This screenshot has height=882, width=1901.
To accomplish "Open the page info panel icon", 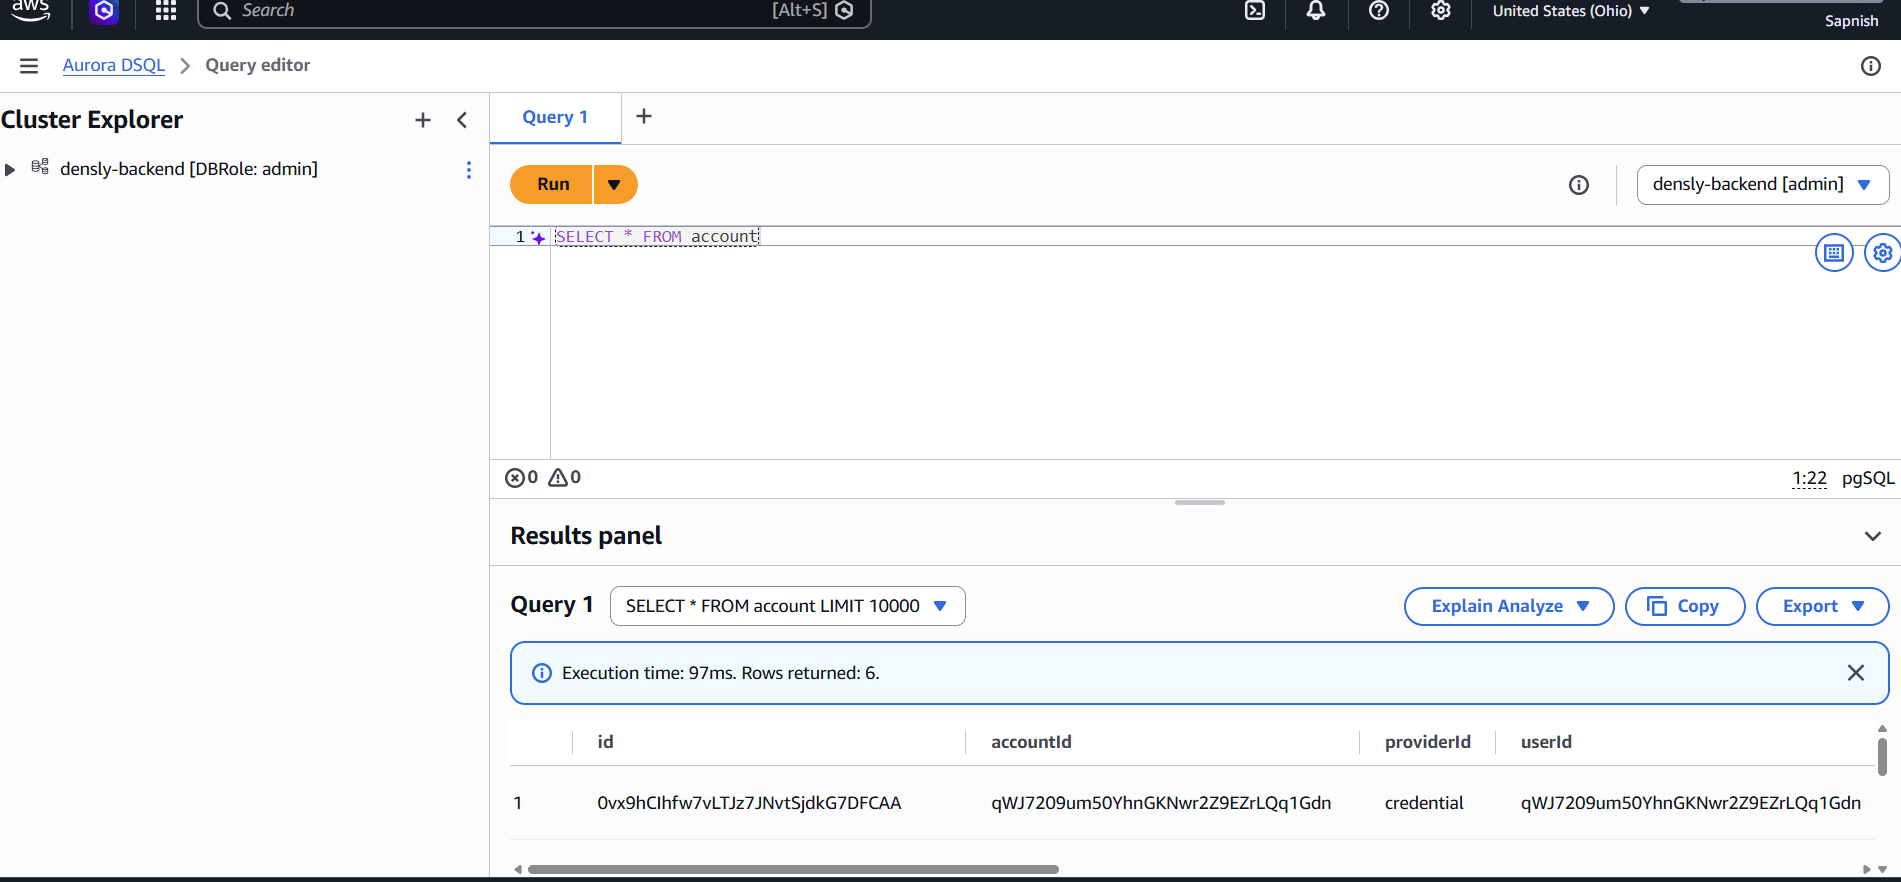I will click(1871, 66).
